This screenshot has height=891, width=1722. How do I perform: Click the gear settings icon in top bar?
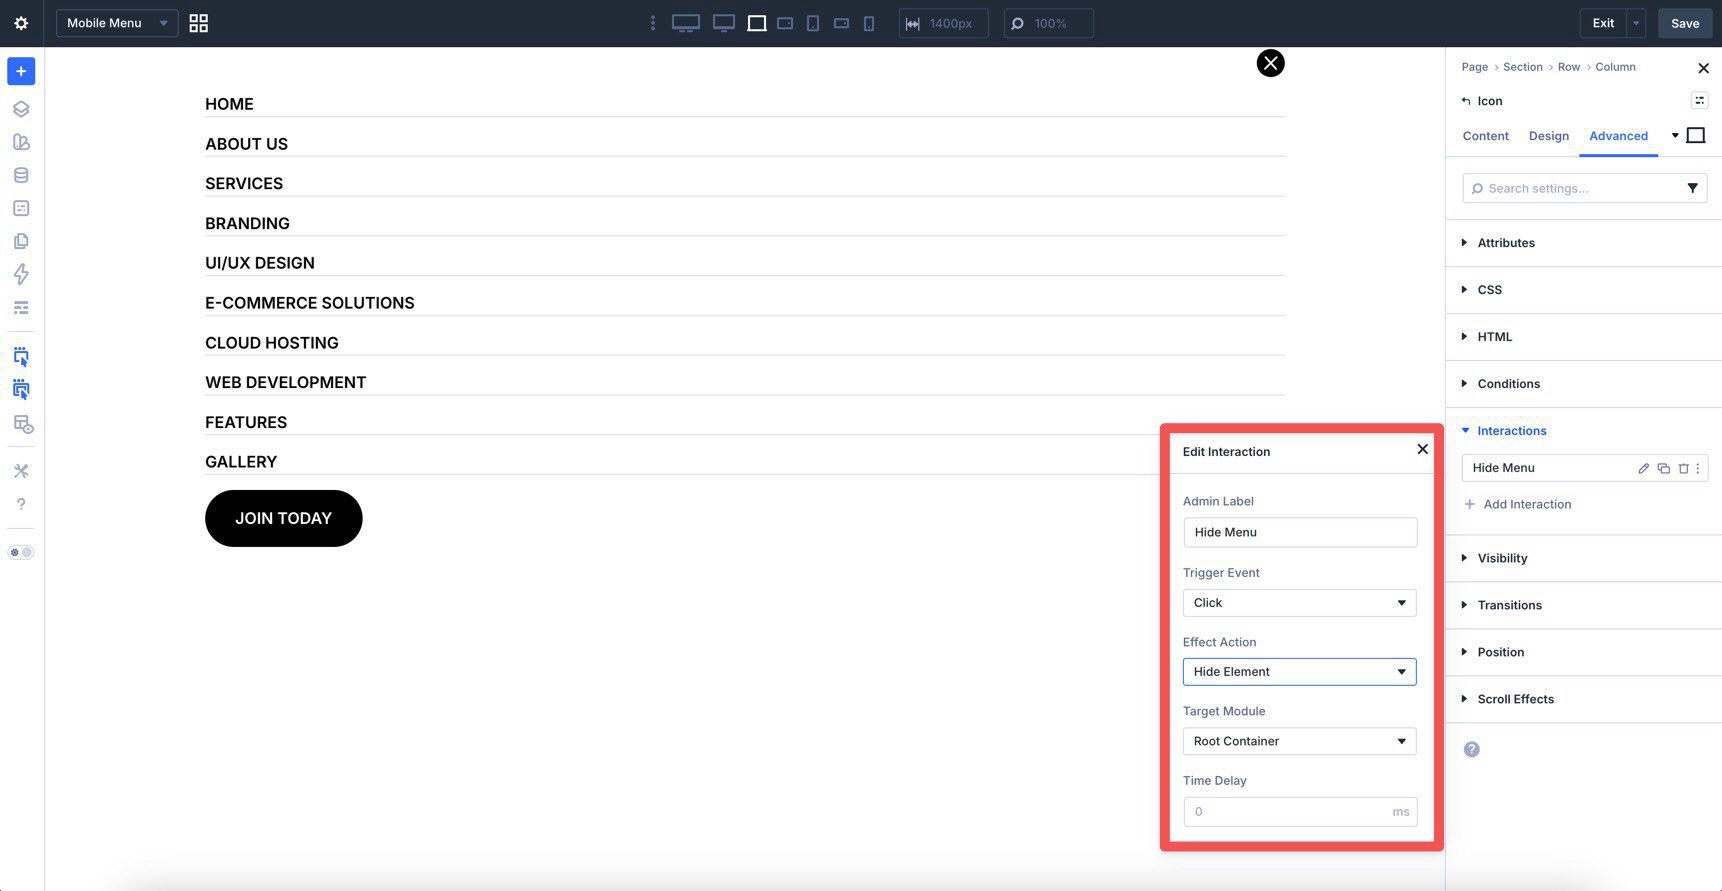point(21,23)
